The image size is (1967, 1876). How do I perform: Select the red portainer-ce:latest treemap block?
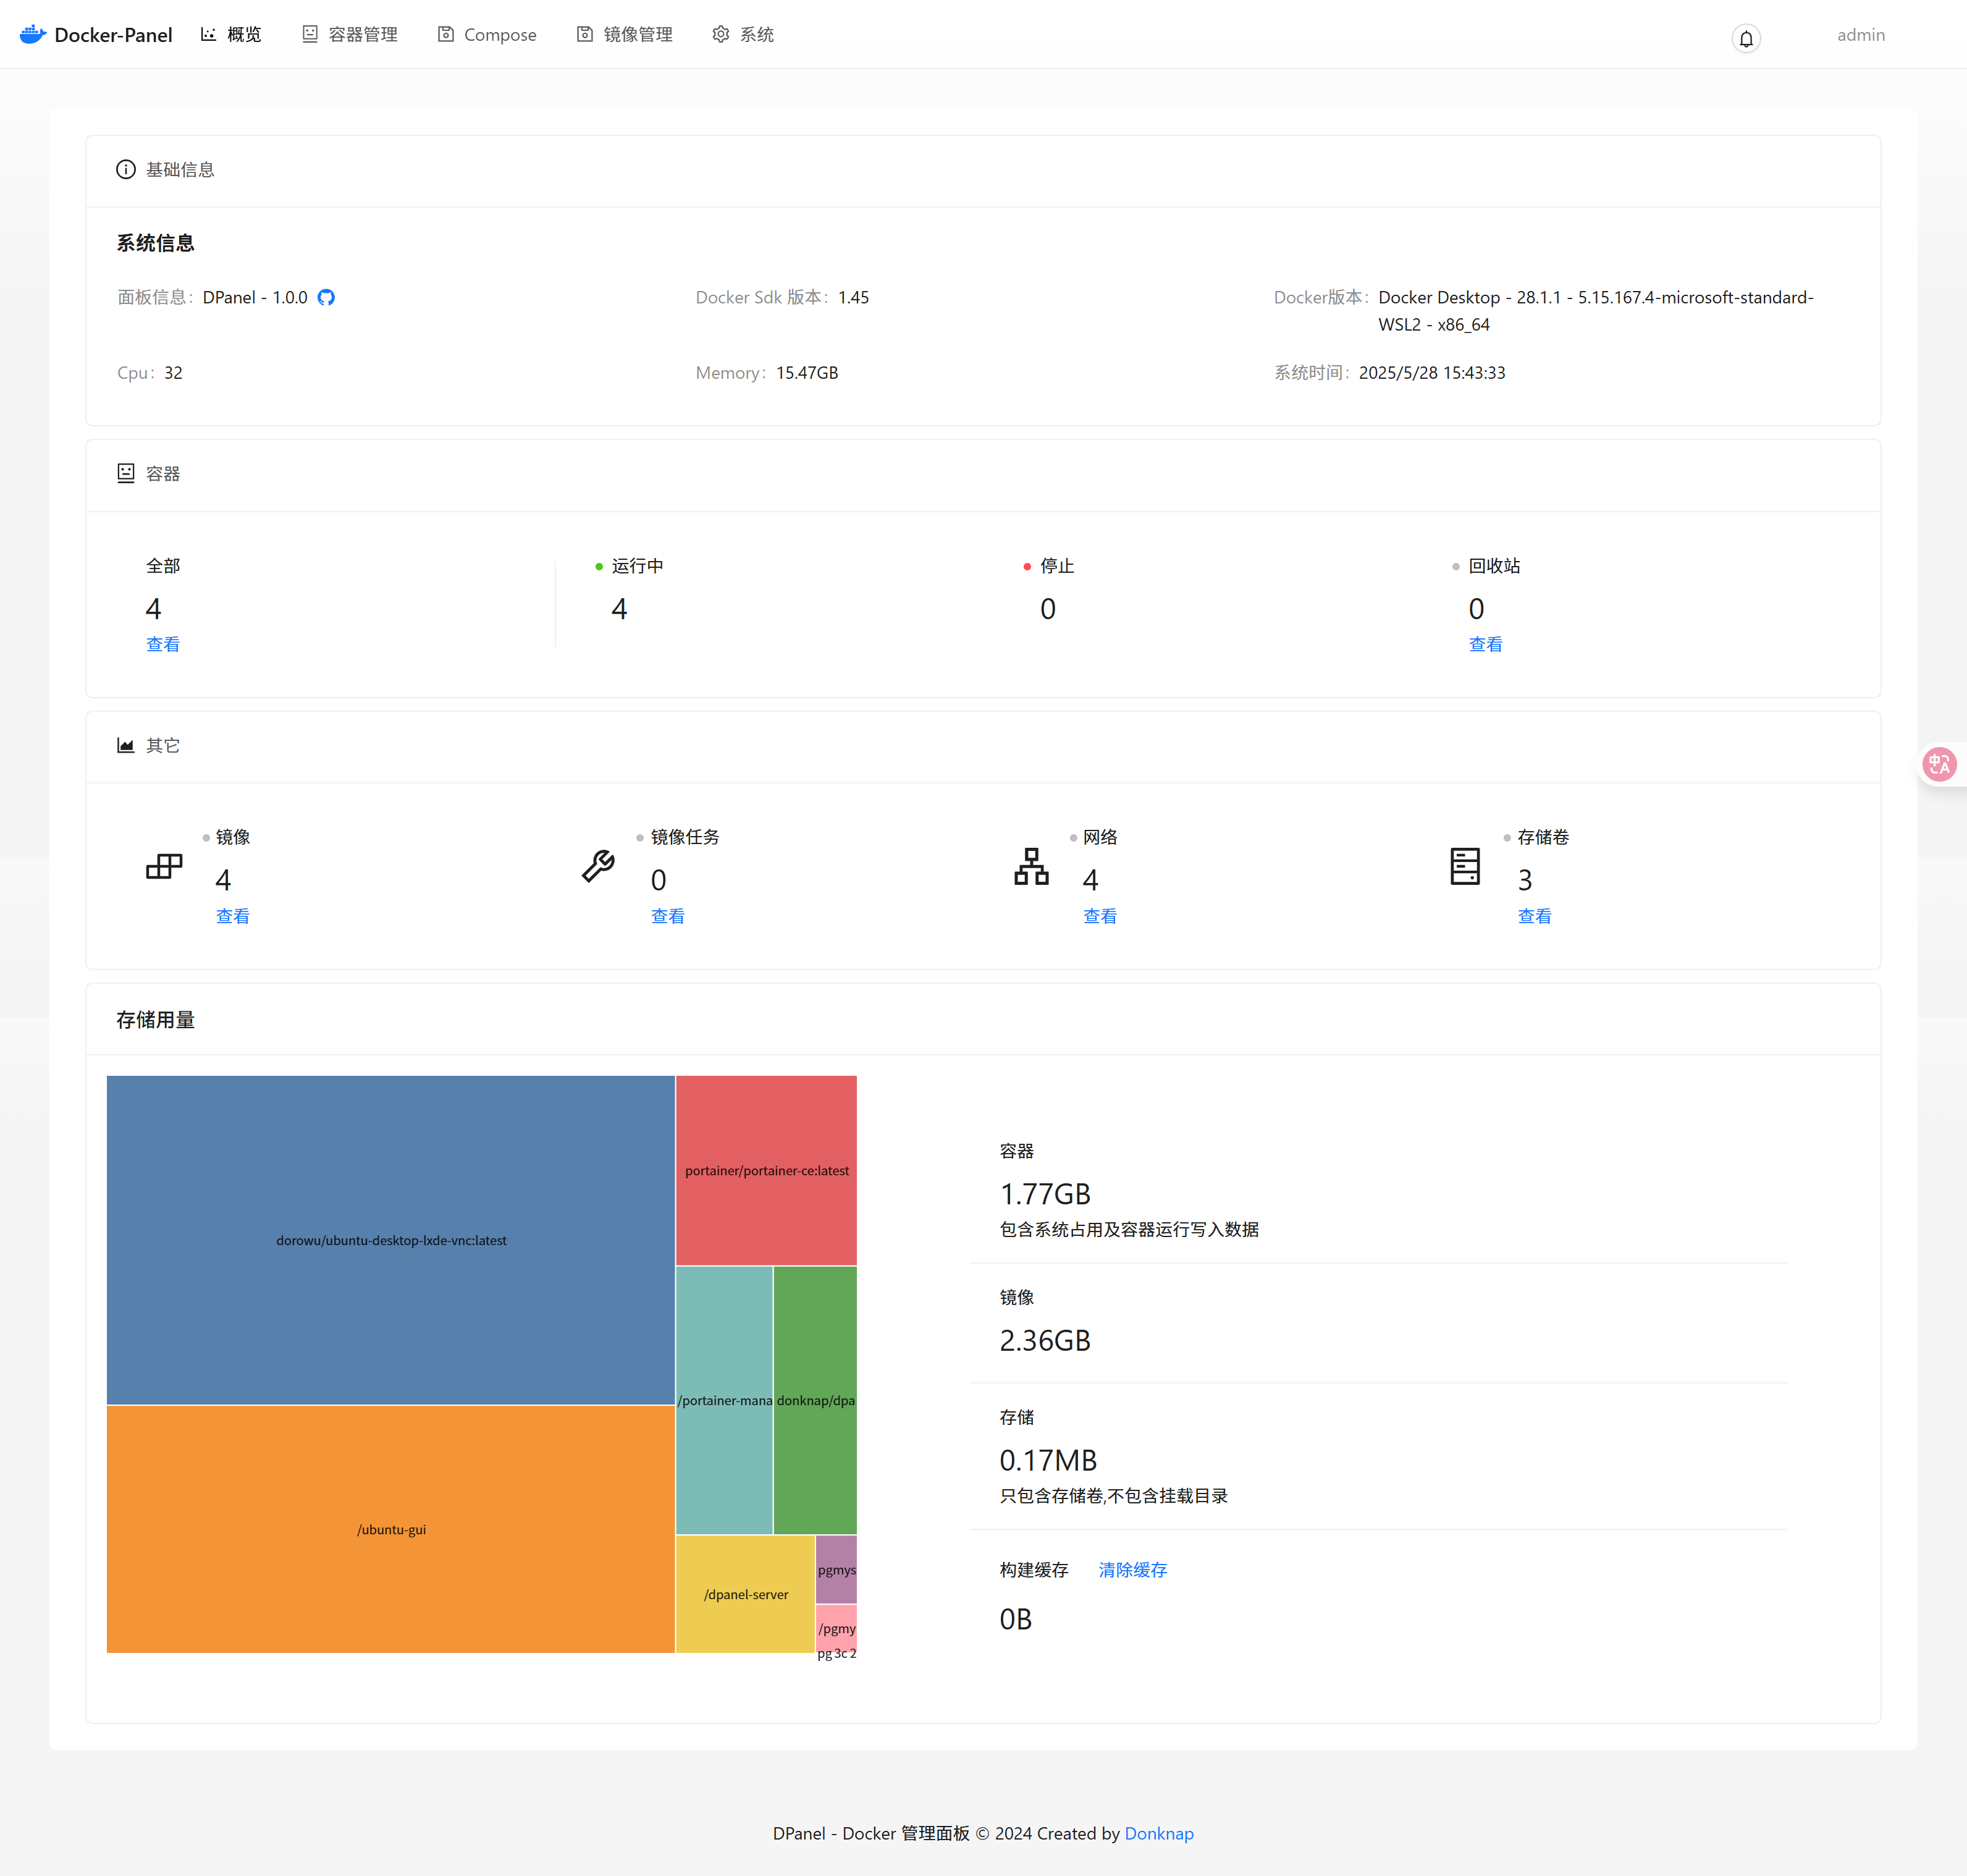[x=767, y=1170]
